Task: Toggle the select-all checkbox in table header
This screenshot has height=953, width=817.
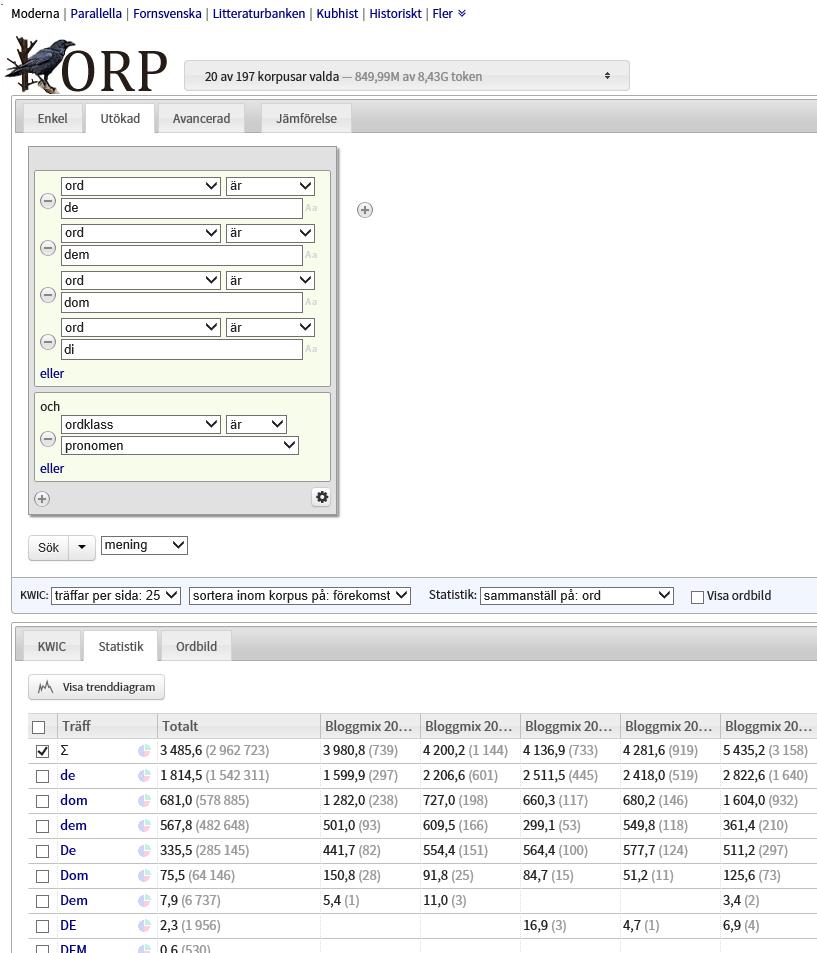Action: [39, 727]
